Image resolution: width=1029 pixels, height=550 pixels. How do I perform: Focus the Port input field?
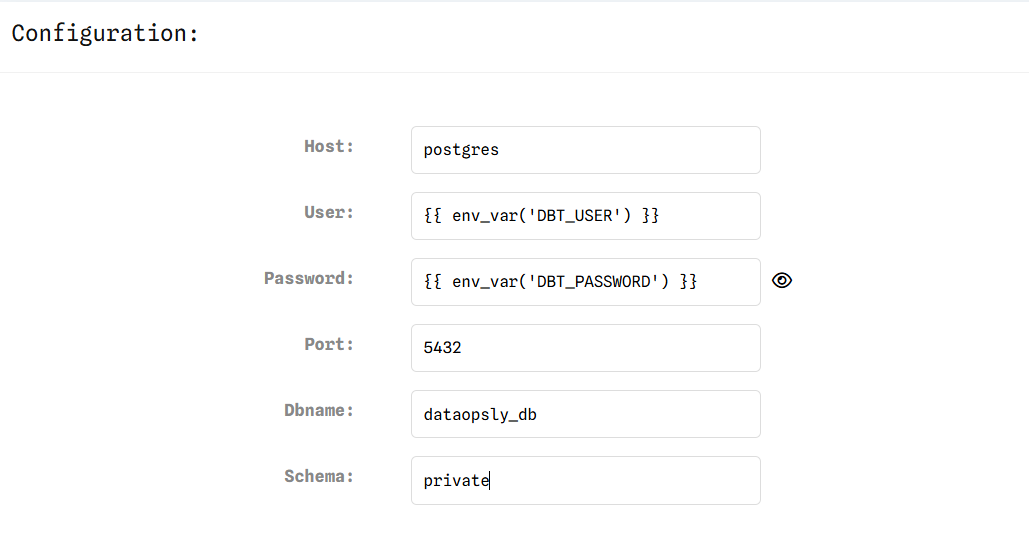pos(585,348)
